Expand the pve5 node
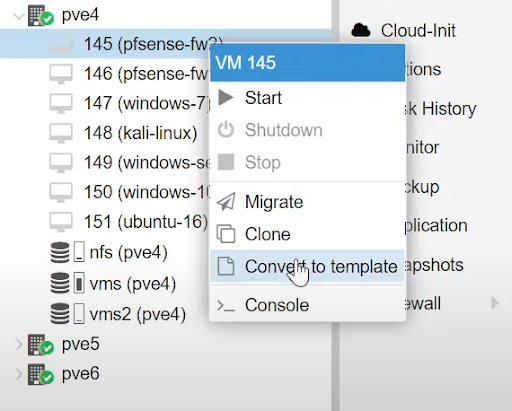The image size is (512, 411). point(19,344)
